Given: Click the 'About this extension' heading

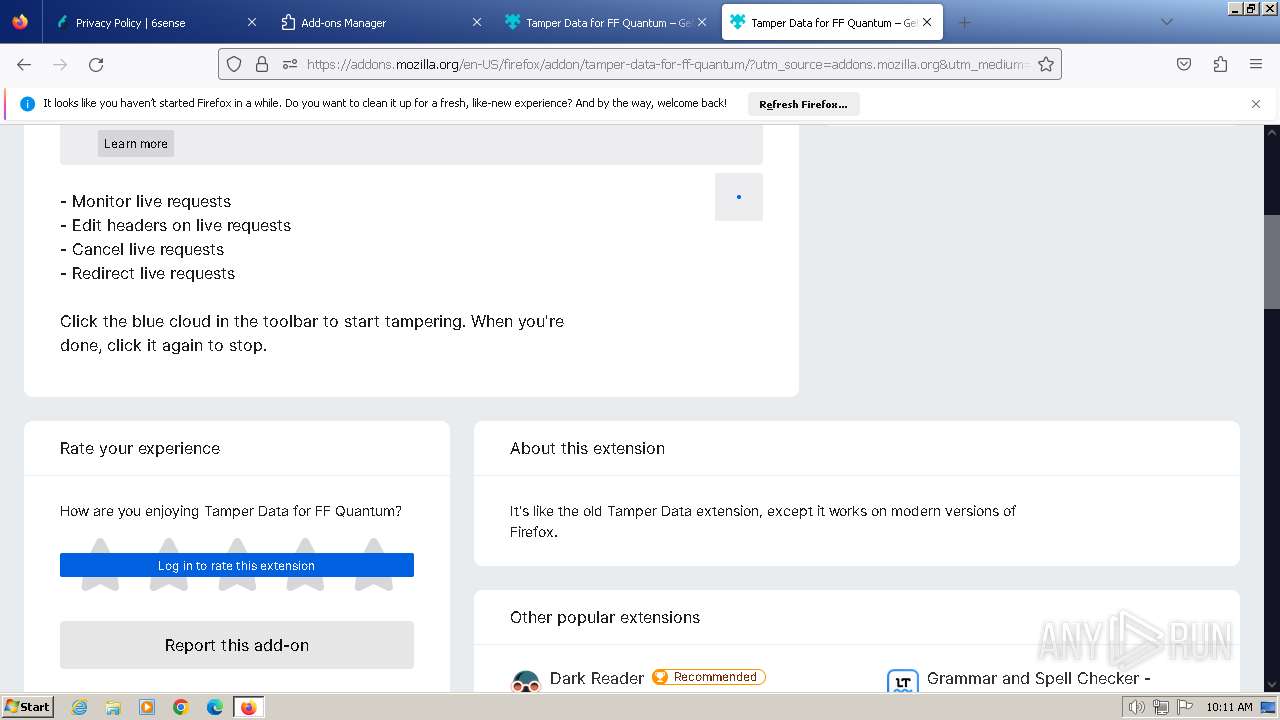Looking at the screenshot, I should click(587, 448).
